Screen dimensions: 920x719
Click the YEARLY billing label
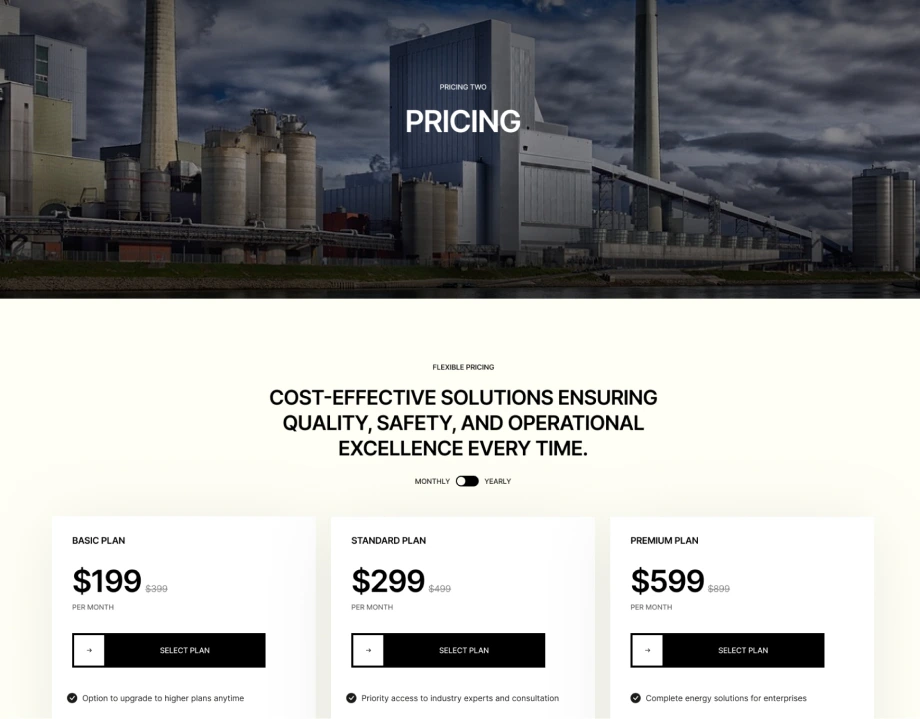[x=498, y=481]
